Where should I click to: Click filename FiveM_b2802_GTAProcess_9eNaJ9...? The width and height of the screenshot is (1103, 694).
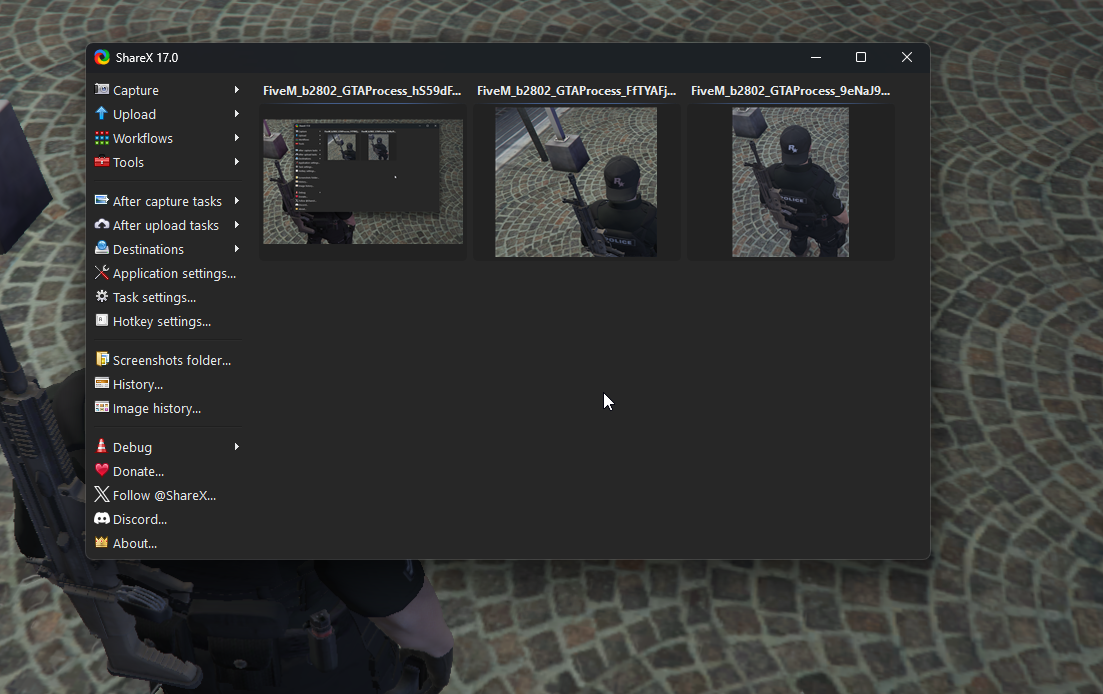791,91
